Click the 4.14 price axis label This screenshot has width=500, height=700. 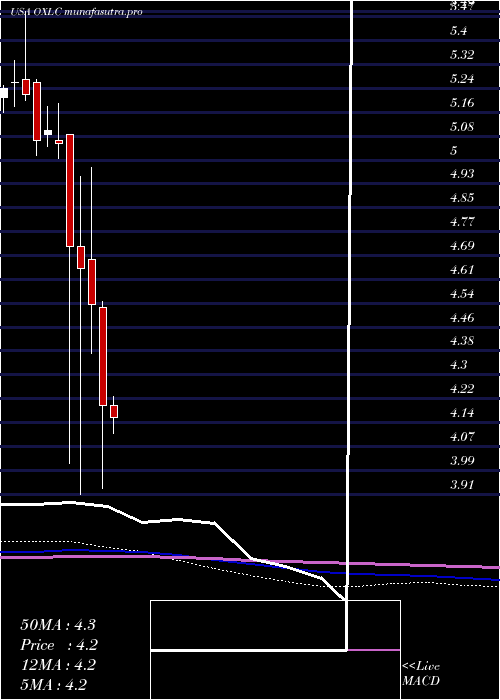462,412
